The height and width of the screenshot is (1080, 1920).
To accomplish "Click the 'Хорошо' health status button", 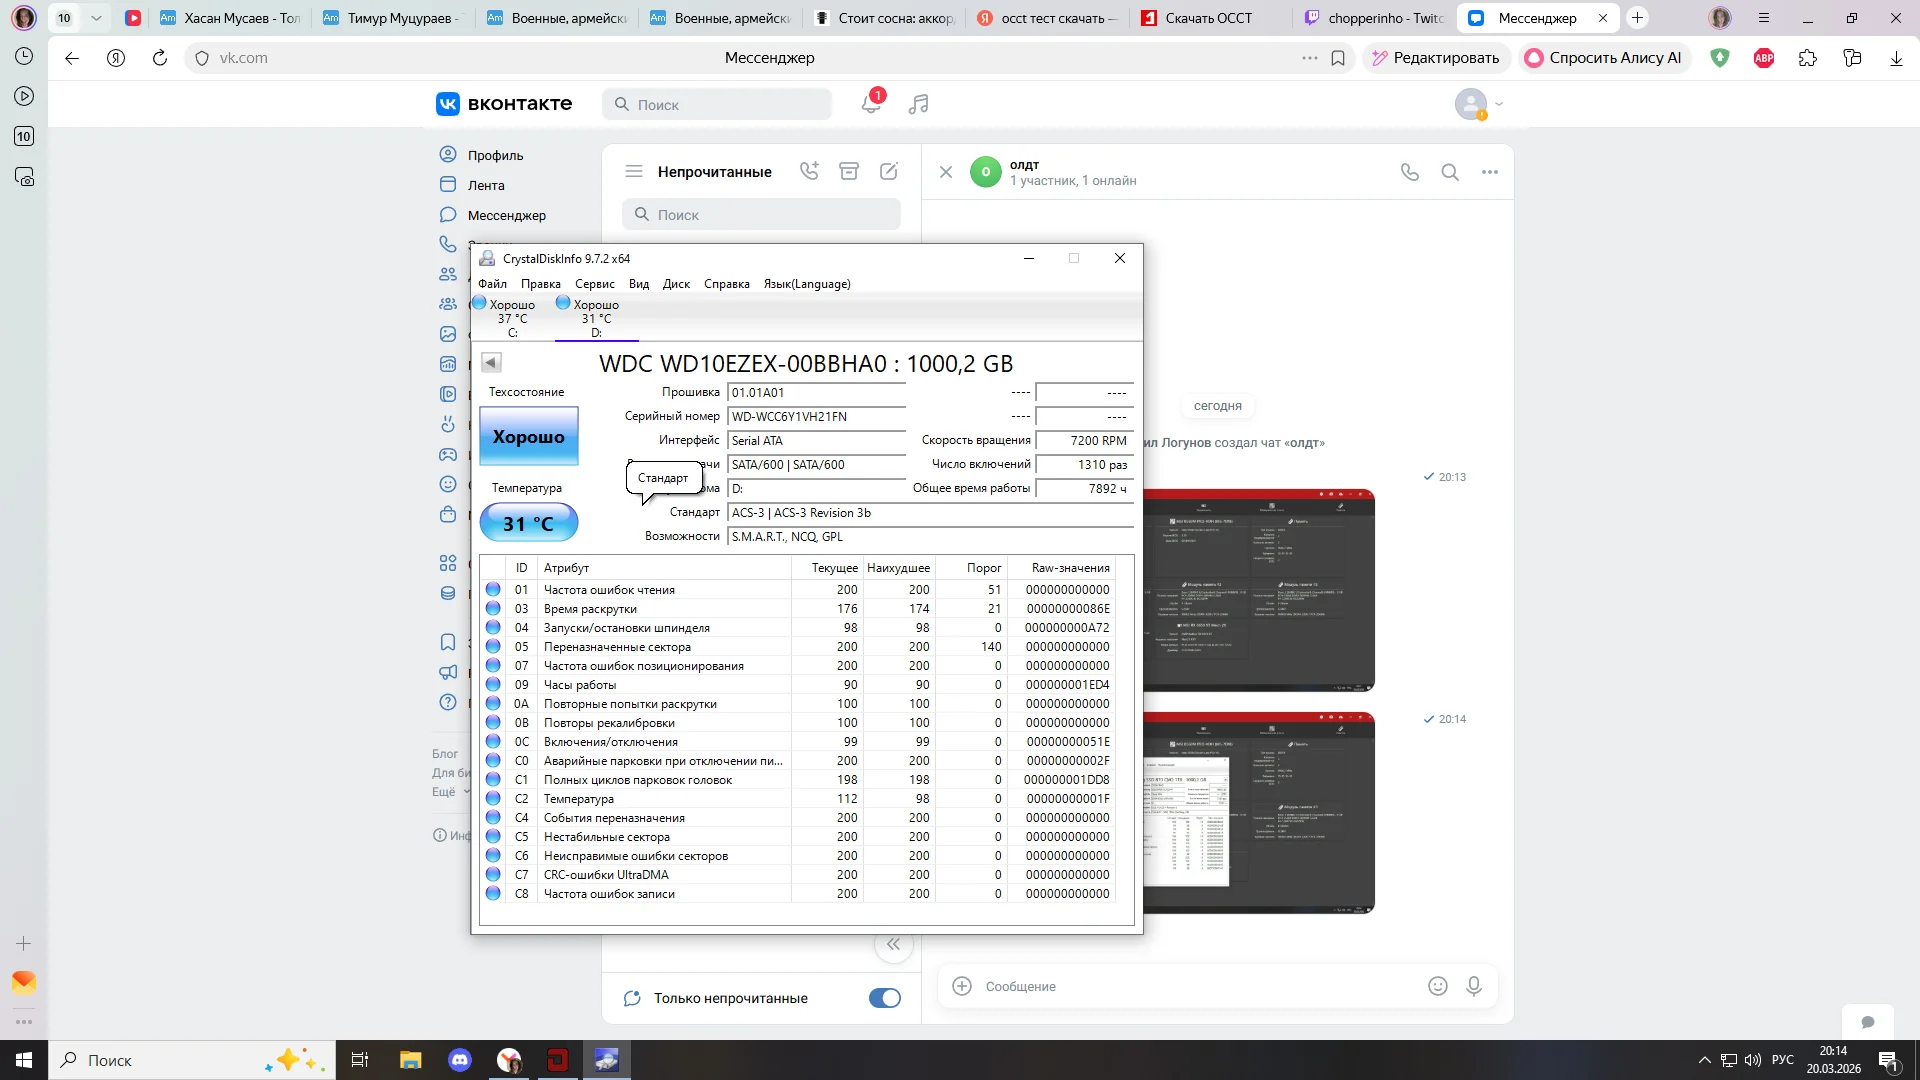I will 529,437.
